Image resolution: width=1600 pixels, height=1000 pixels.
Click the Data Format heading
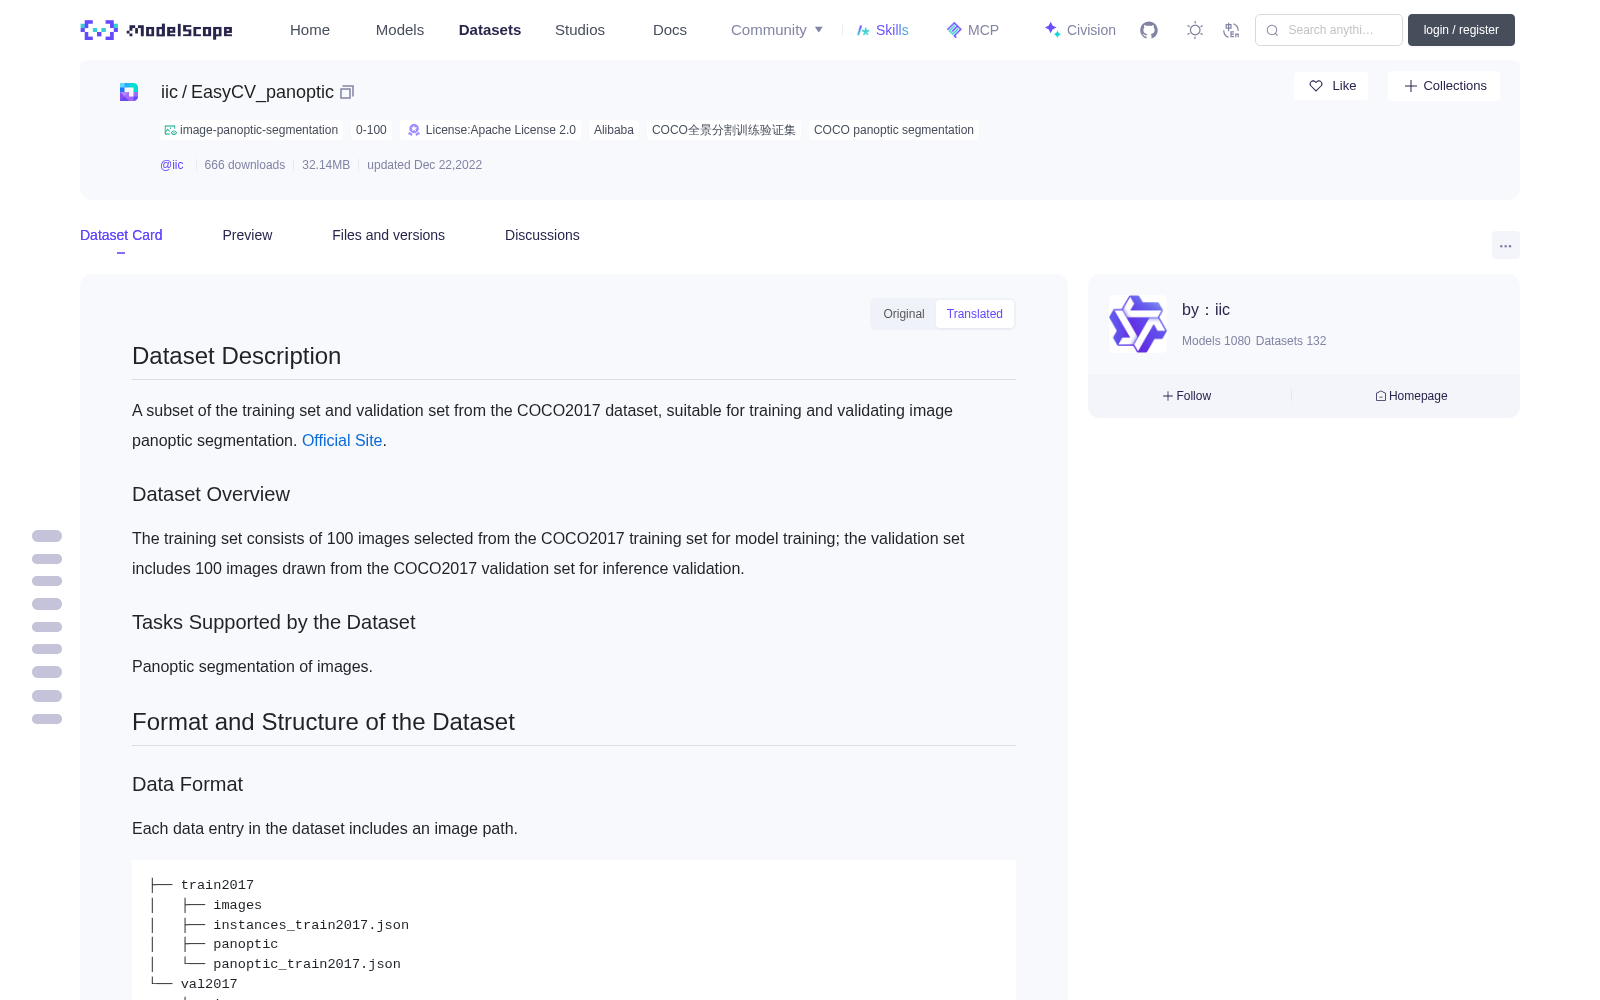point(188,784)
